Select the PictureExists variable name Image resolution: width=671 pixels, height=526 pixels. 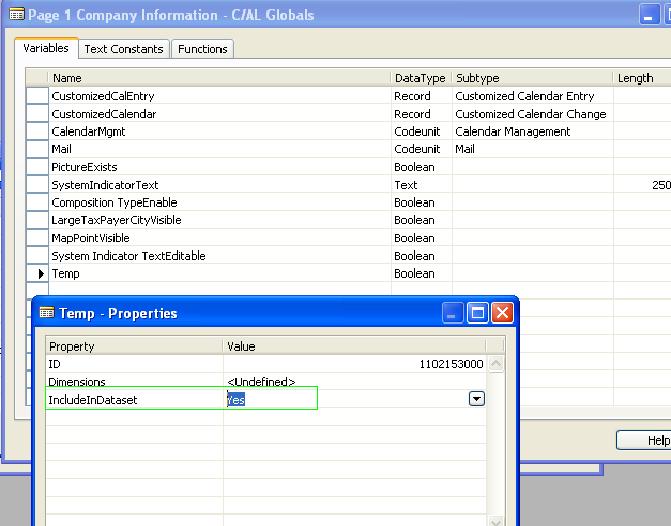(x=84, y=167)
